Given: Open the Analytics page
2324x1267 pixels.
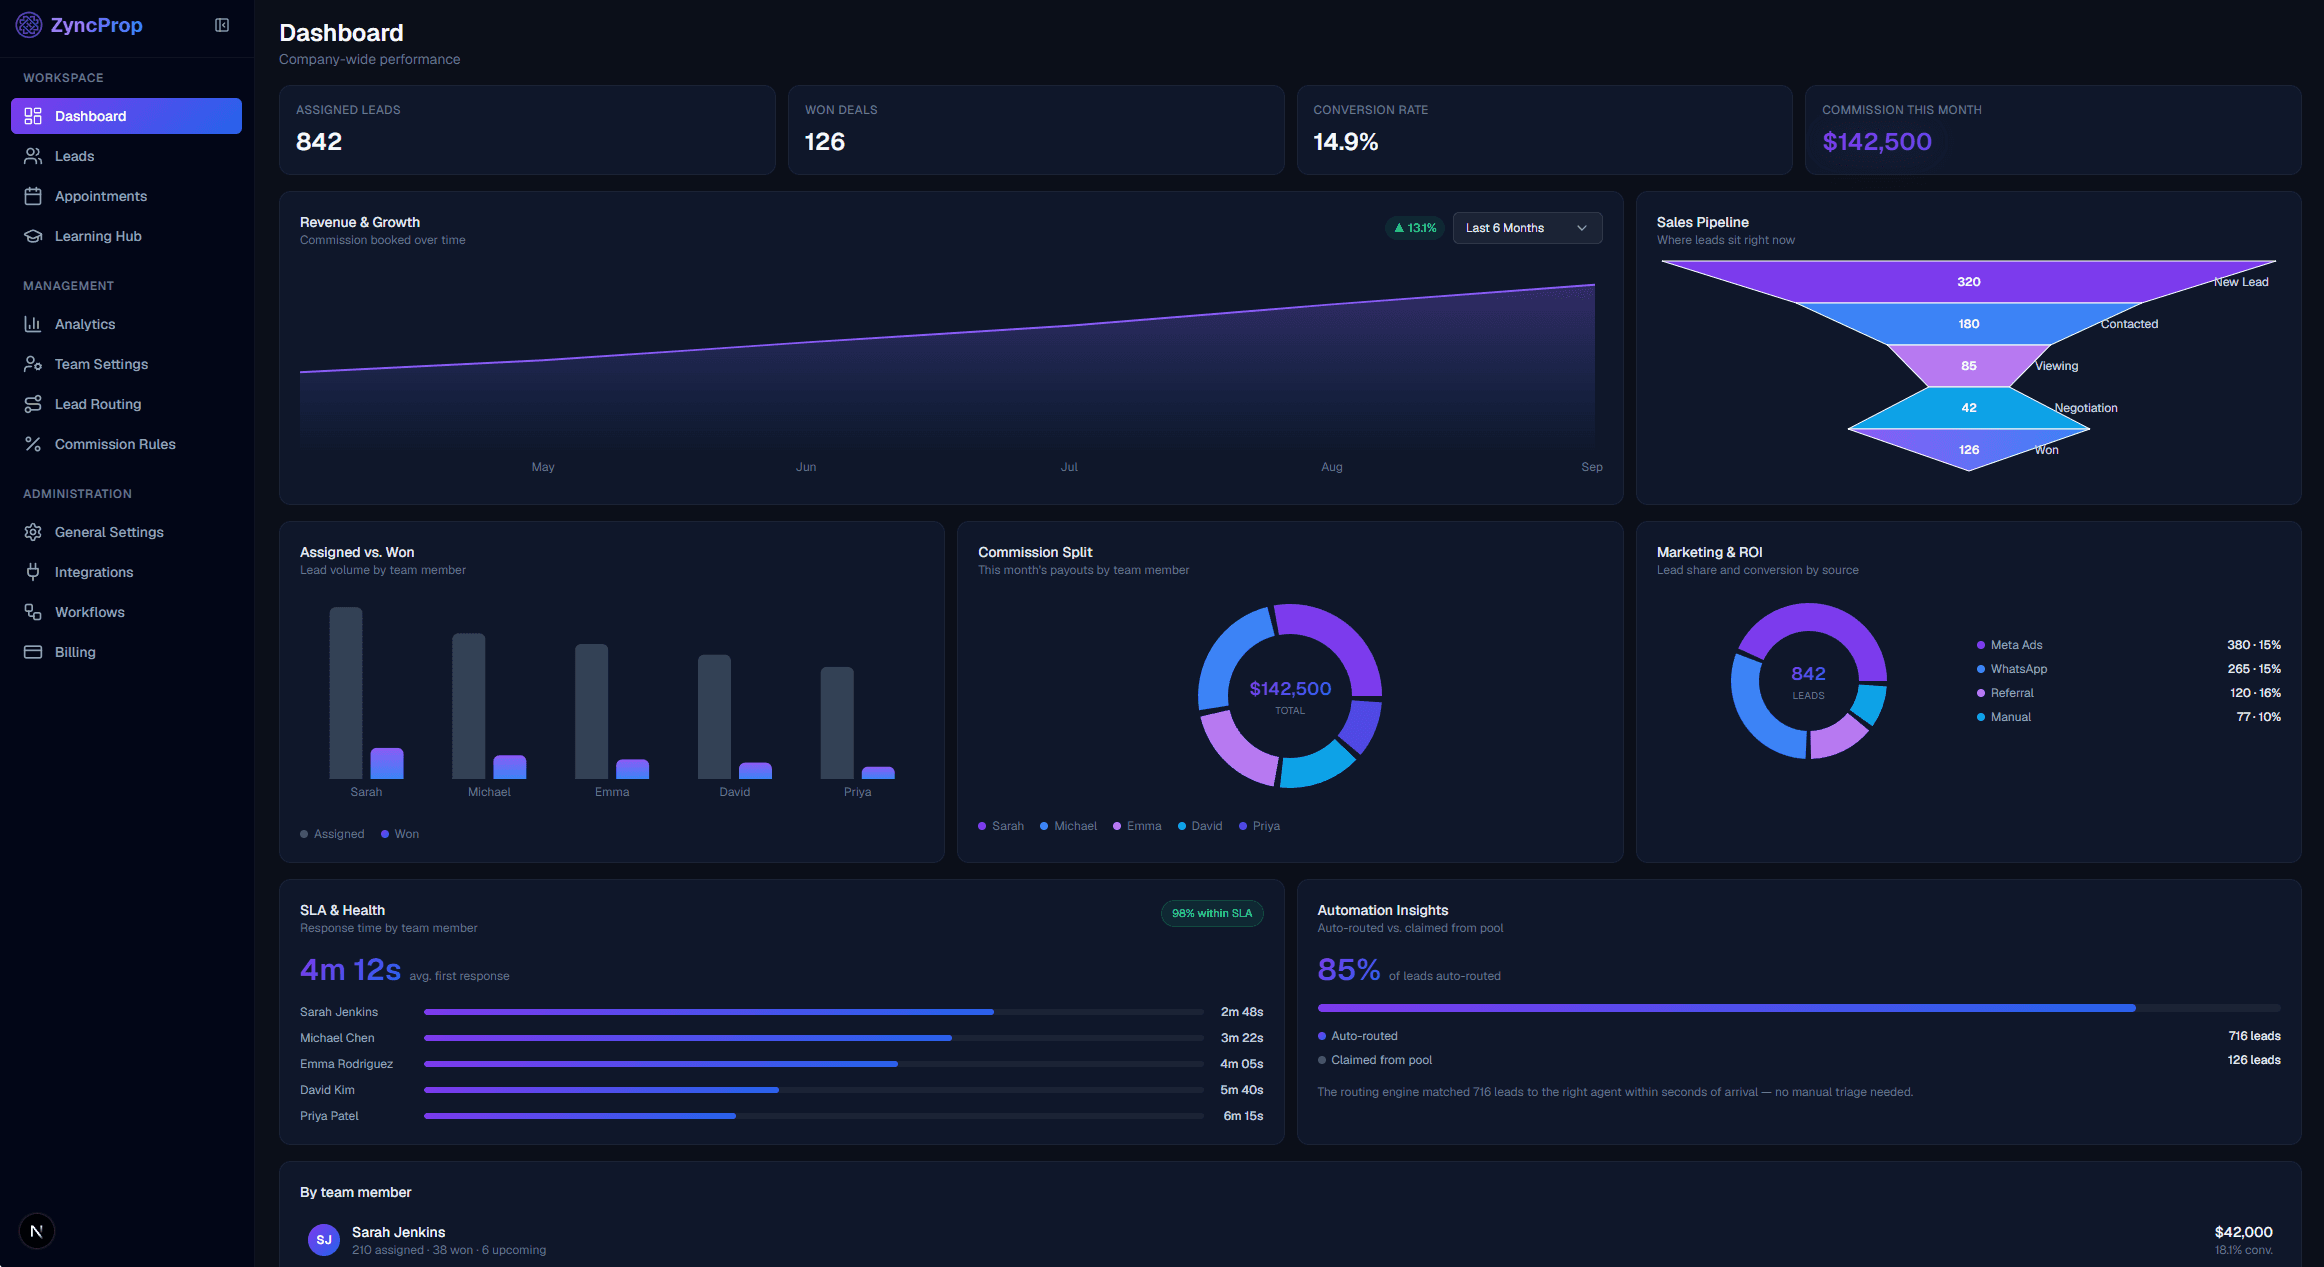Looking at the screenshot, I should pyautogui.click(x=126, y=324).
